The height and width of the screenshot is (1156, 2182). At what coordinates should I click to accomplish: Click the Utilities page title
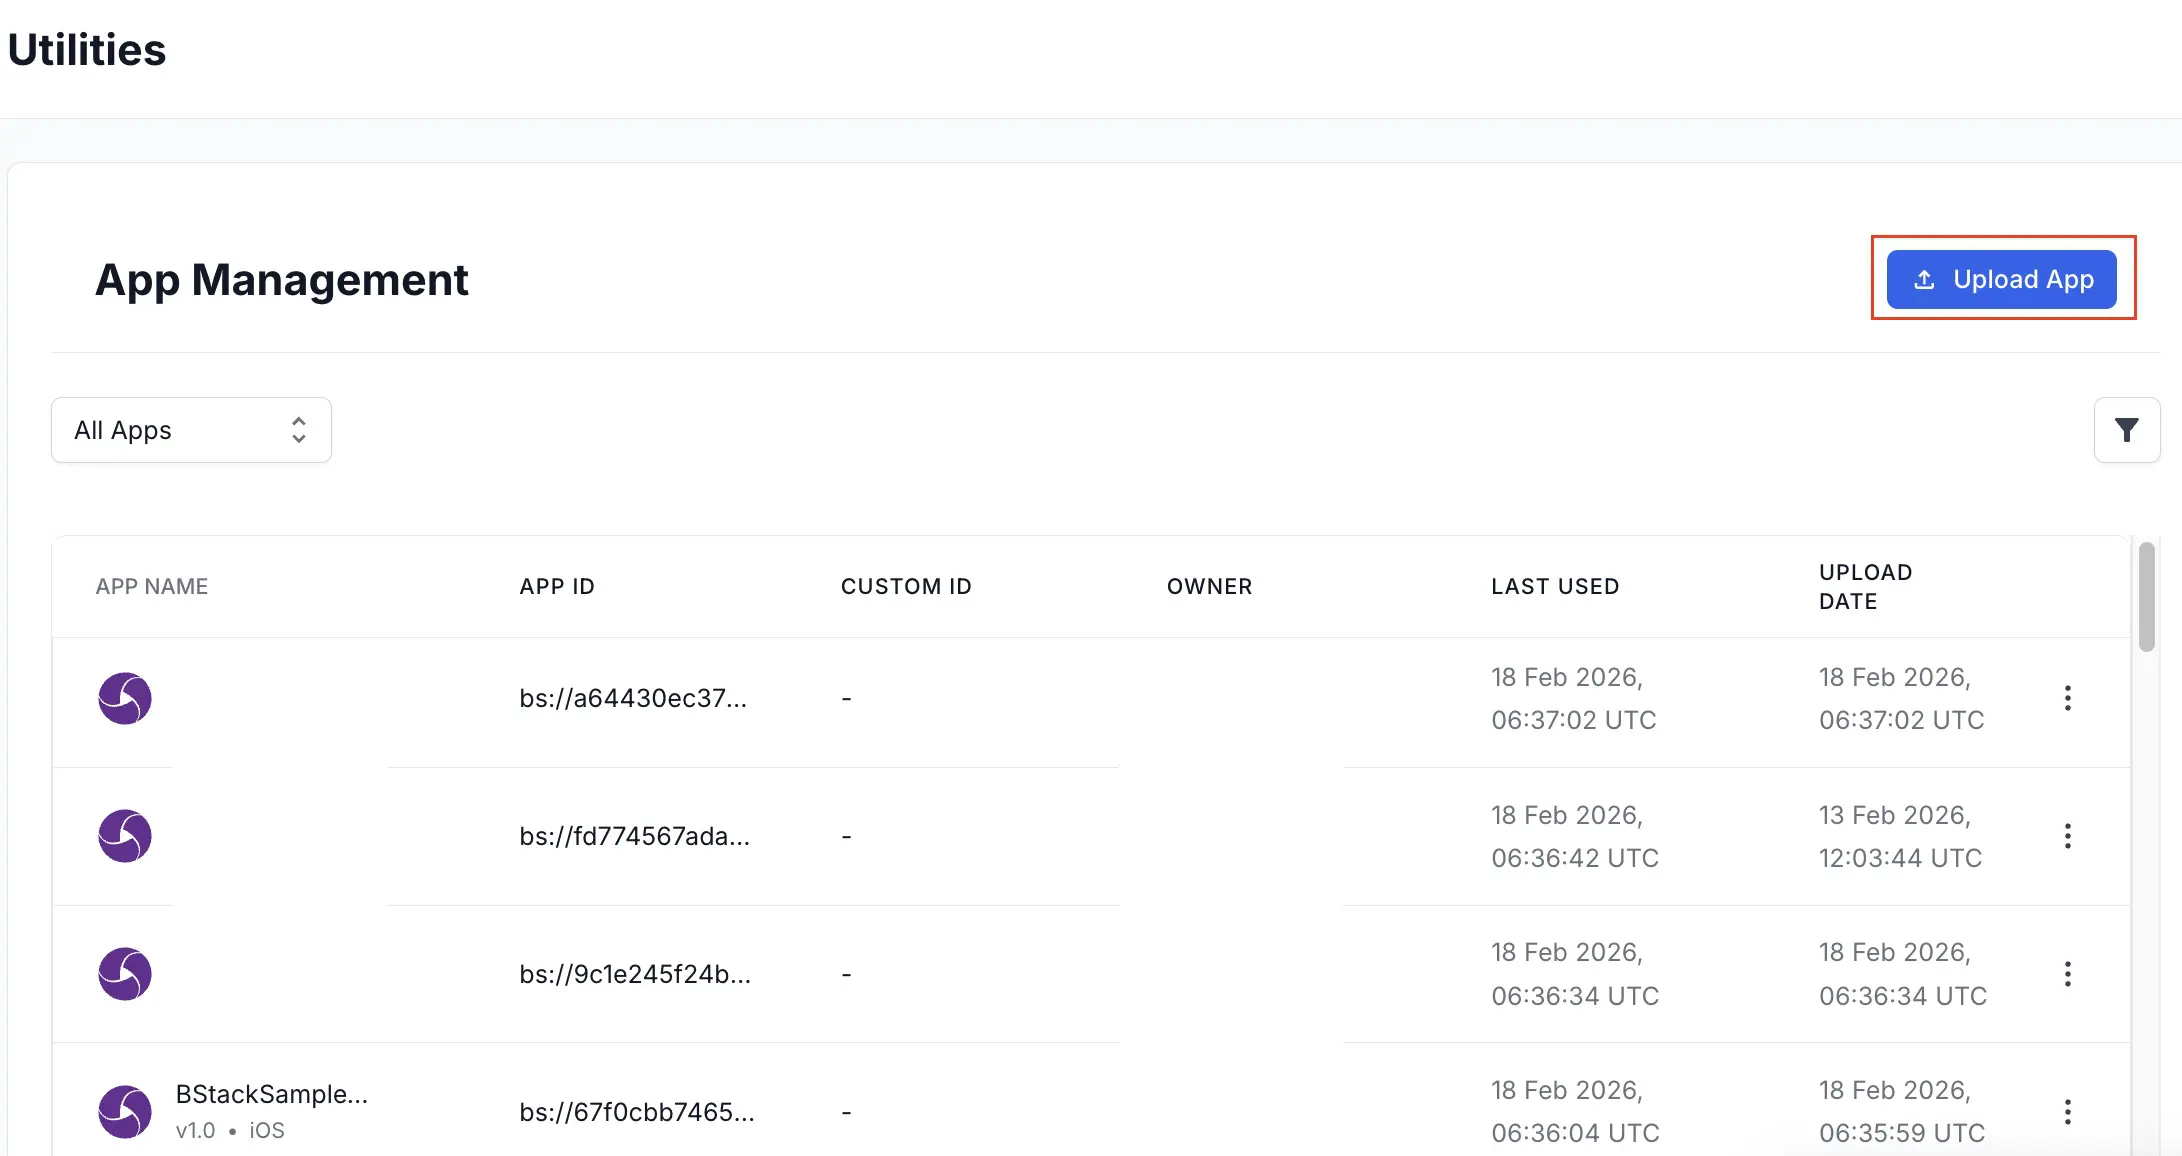[86, 49]
